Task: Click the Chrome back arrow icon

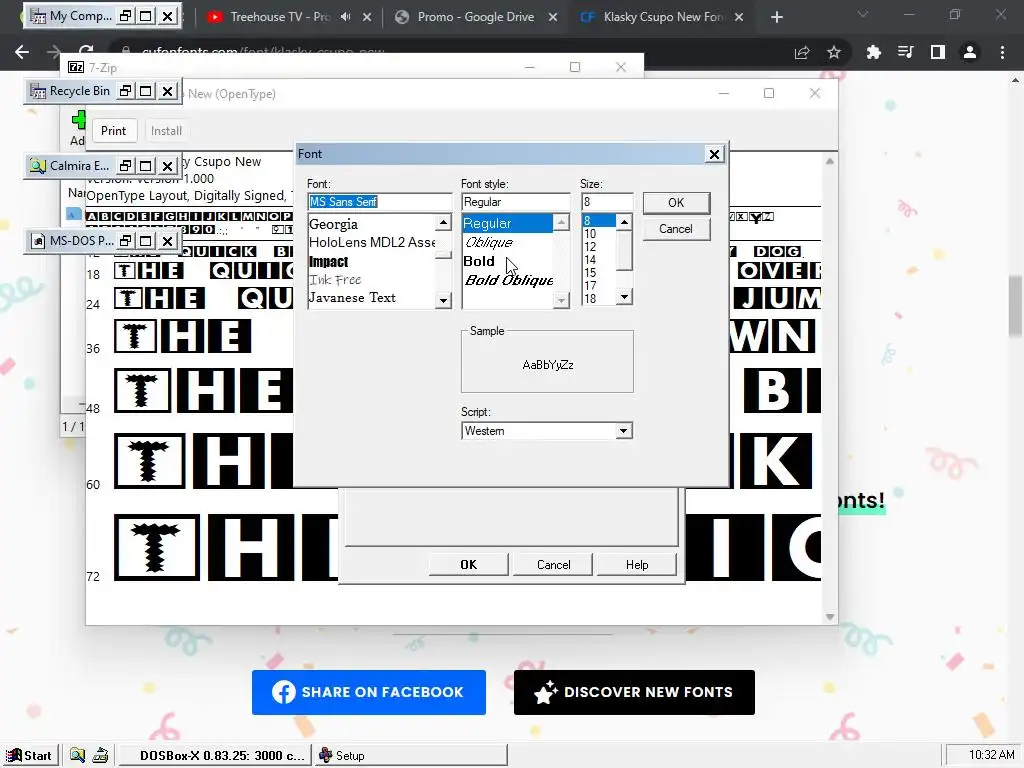Action: tap(22, 52)
